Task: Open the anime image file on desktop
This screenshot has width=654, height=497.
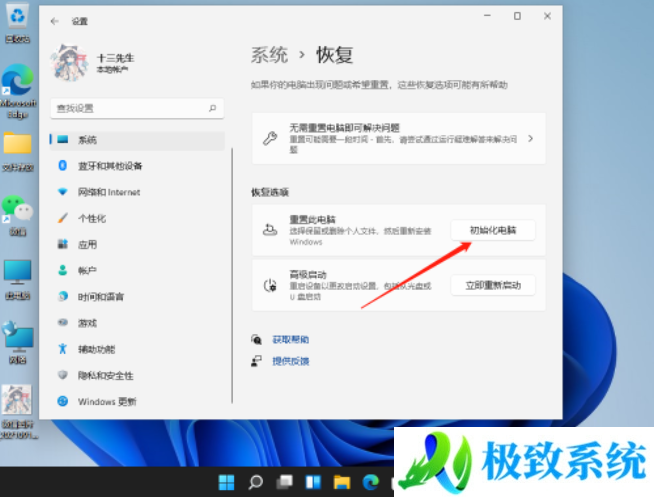Action: click(18, 412)
